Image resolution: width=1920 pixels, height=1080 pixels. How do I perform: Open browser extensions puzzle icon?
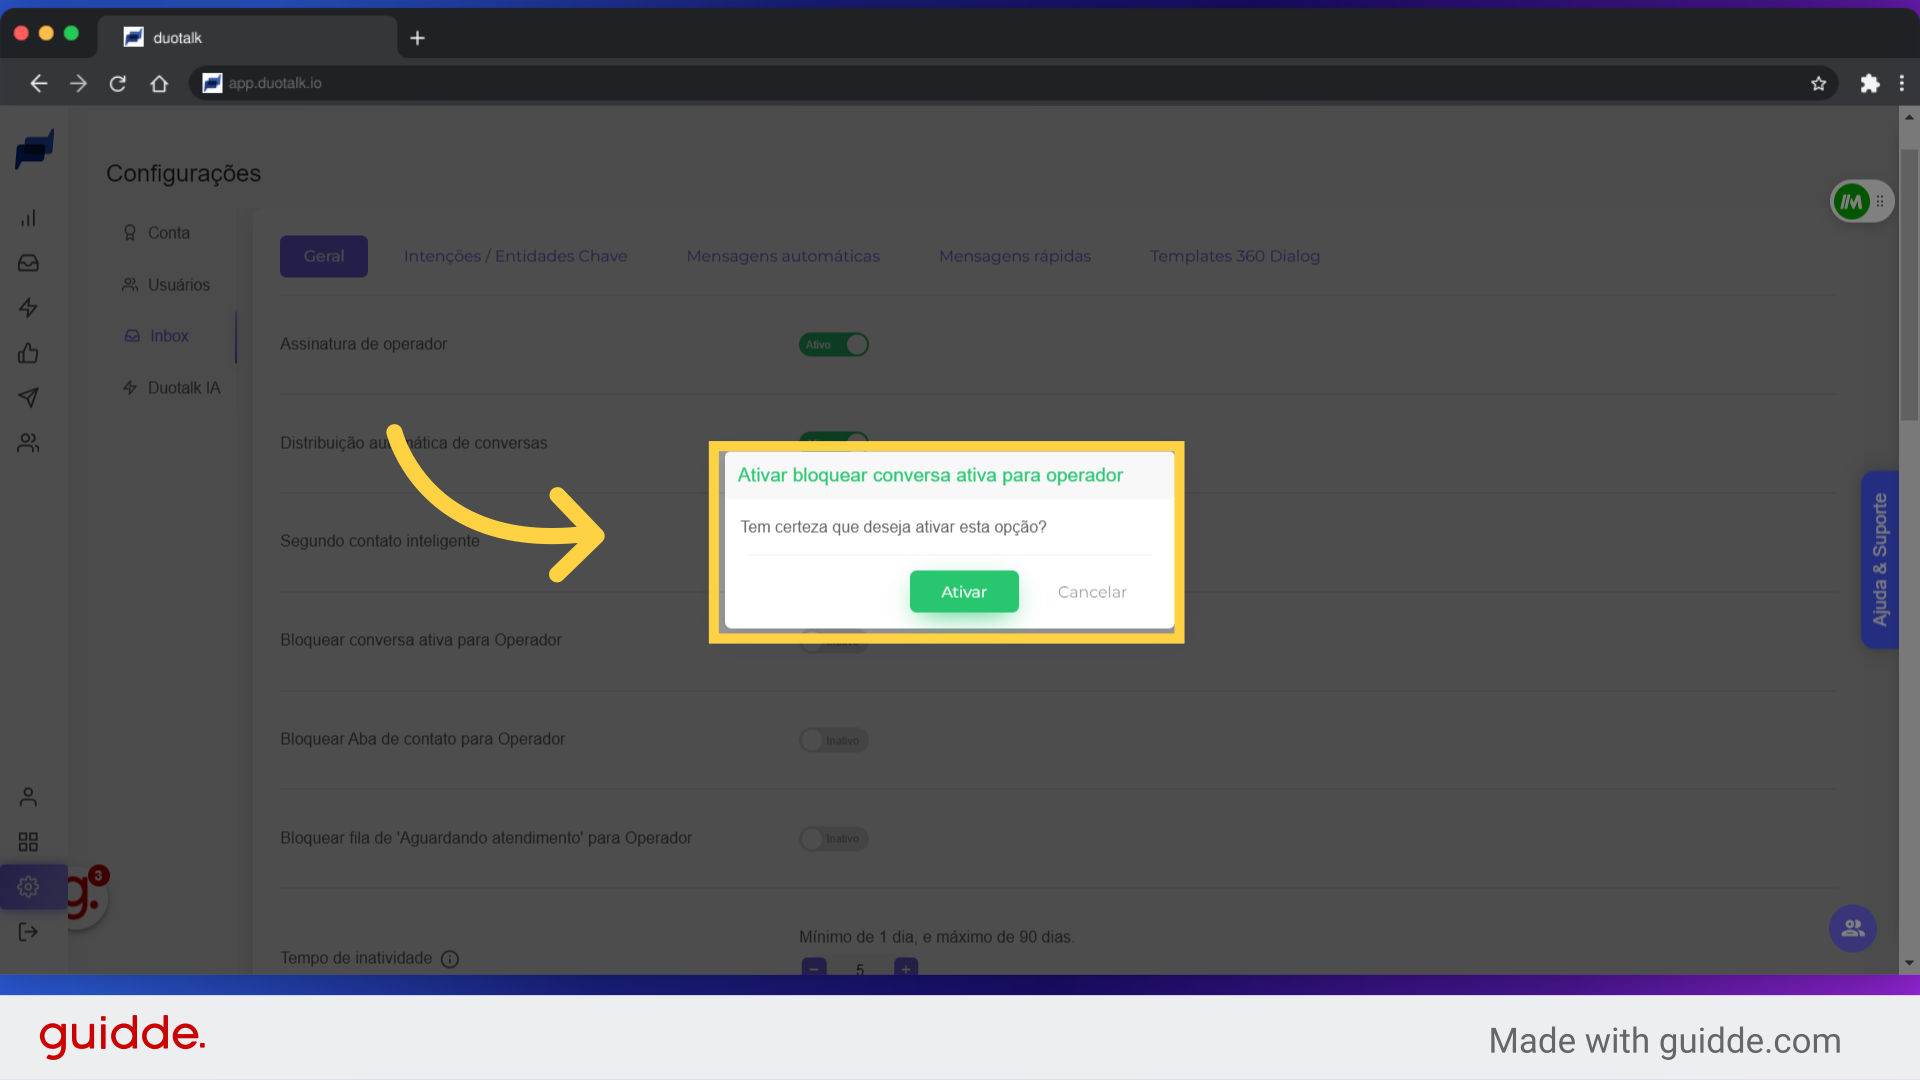(1870, 84)
